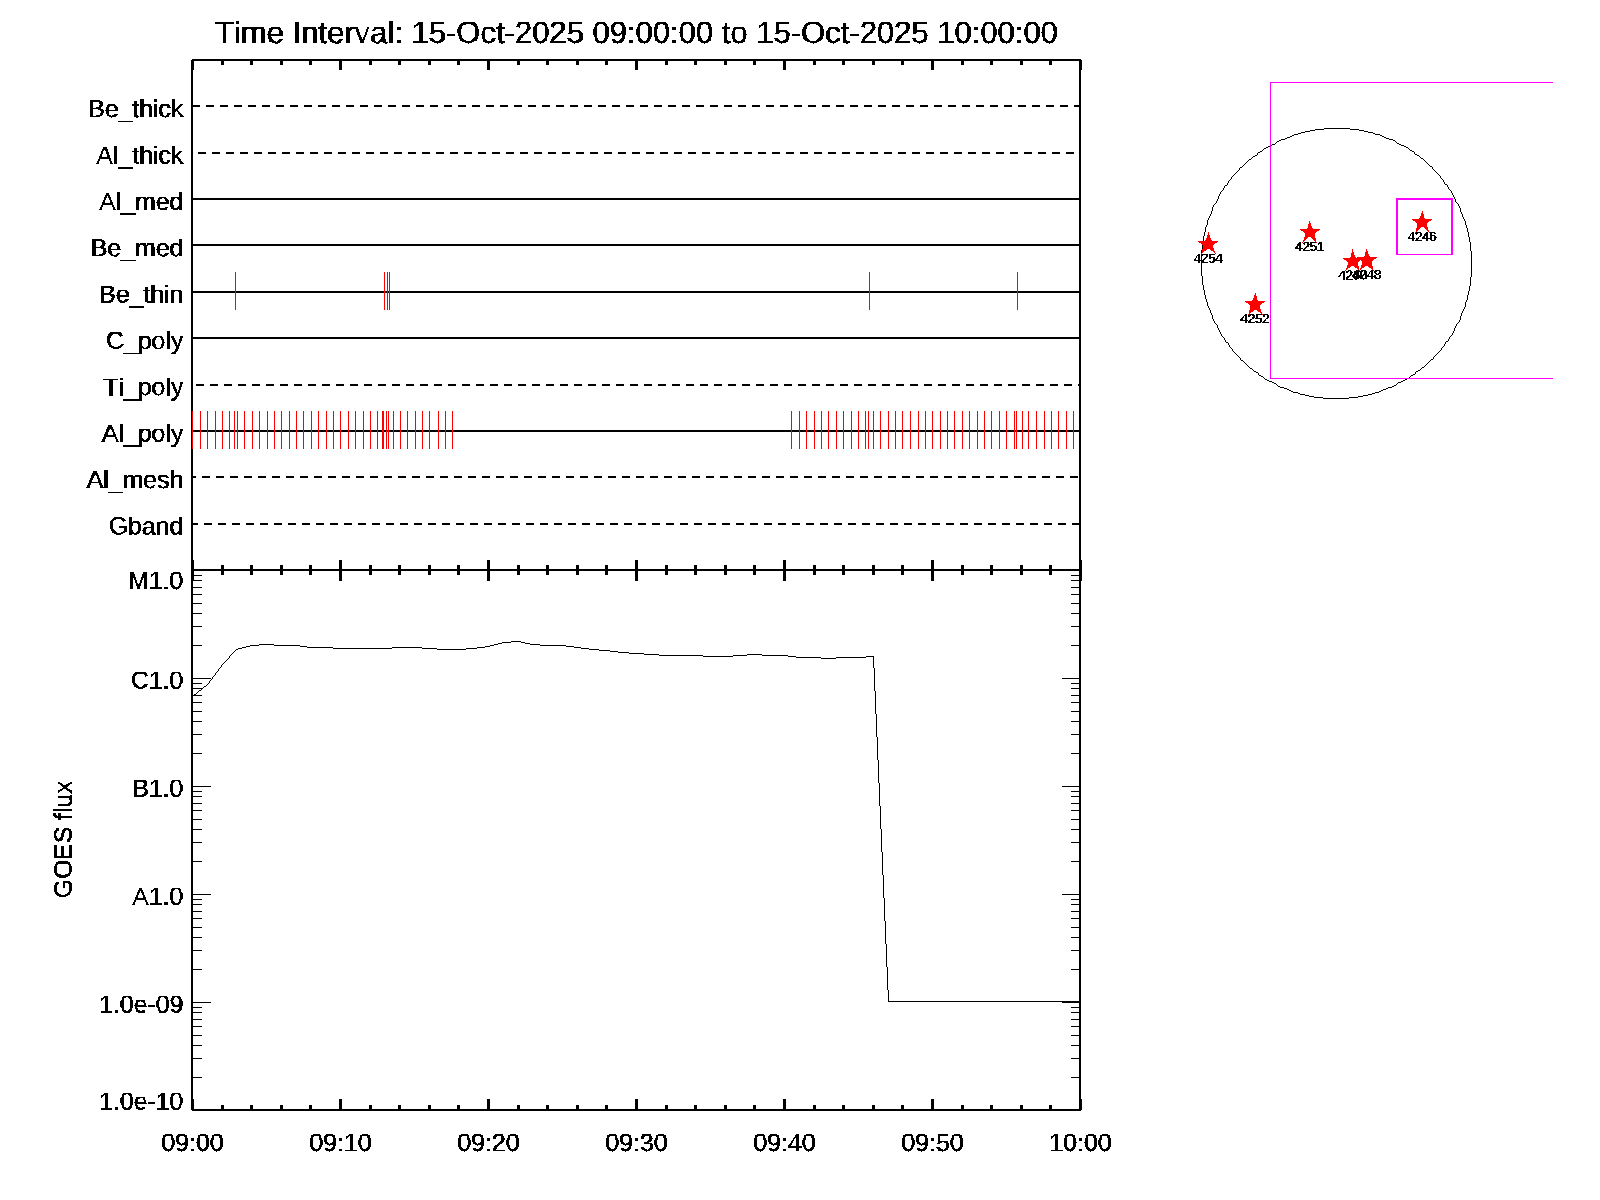
Task: Click the red star for region 4246
Action: click(x=1421, y=222)
